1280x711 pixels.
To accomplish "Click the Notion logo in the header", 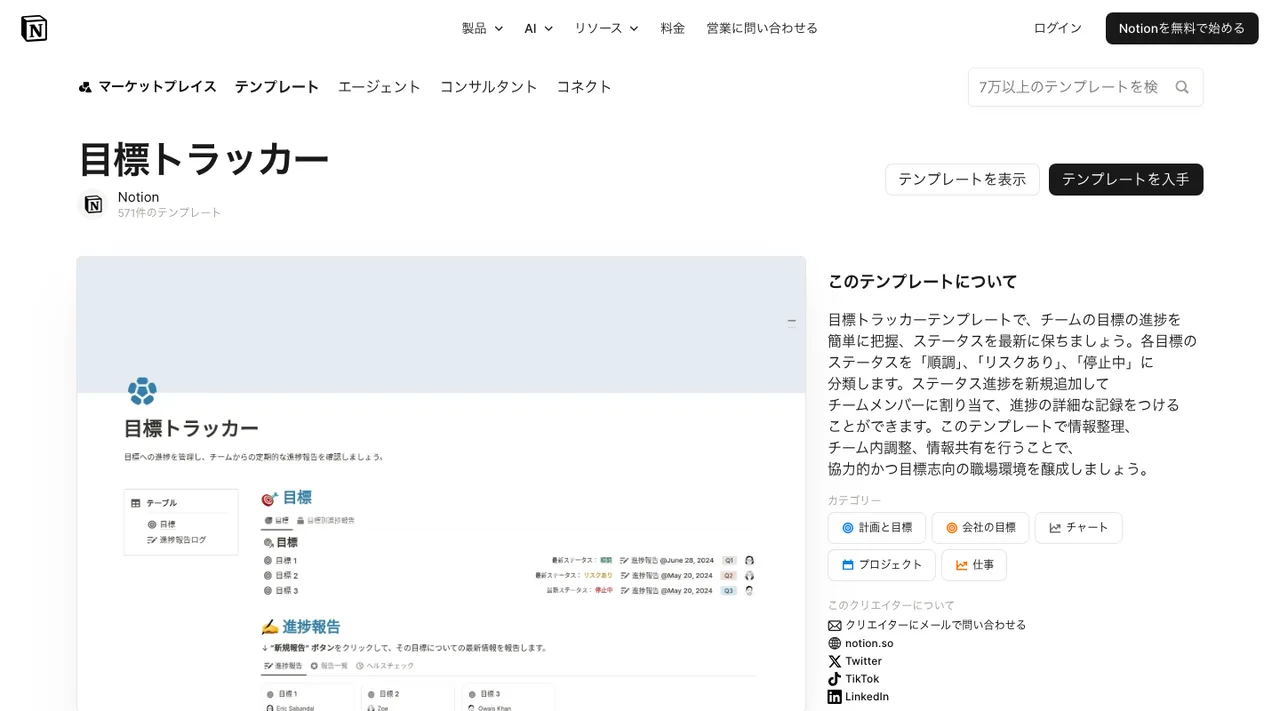I will coord(34,28).
